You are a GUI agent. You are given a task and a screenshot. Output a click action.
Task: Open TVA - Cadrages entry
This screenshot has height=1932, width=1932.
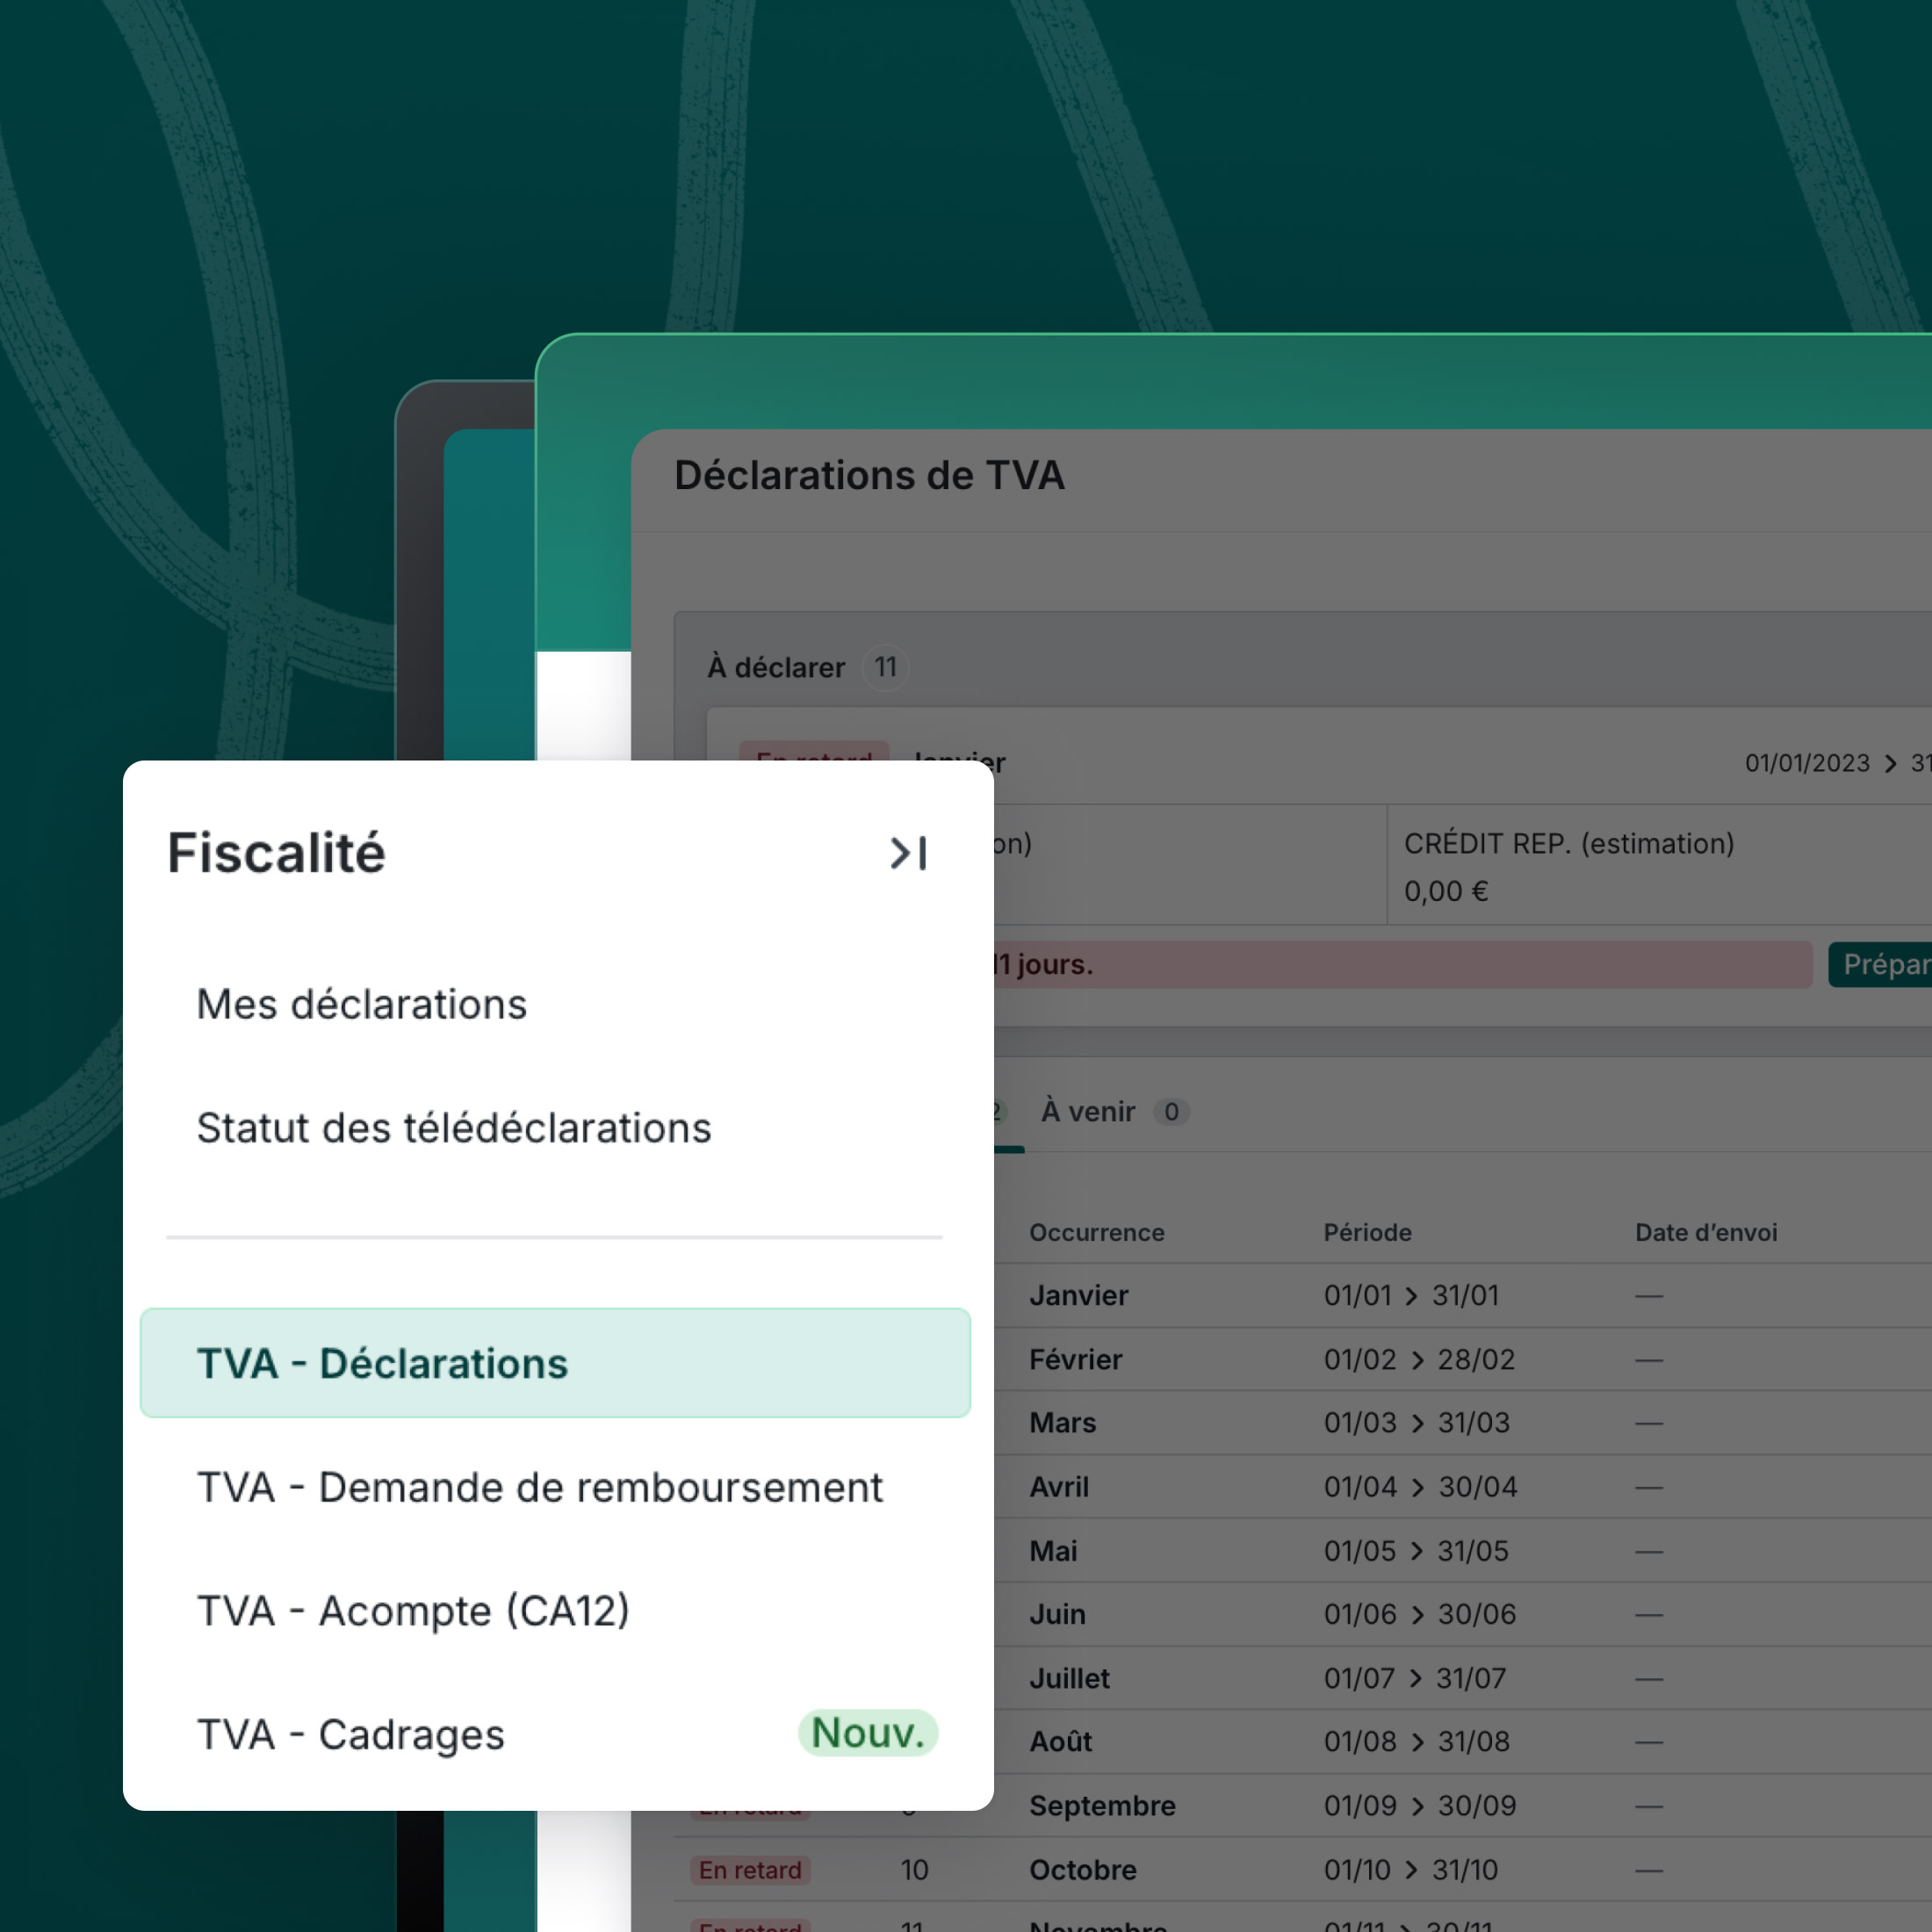pos(351,1735)
